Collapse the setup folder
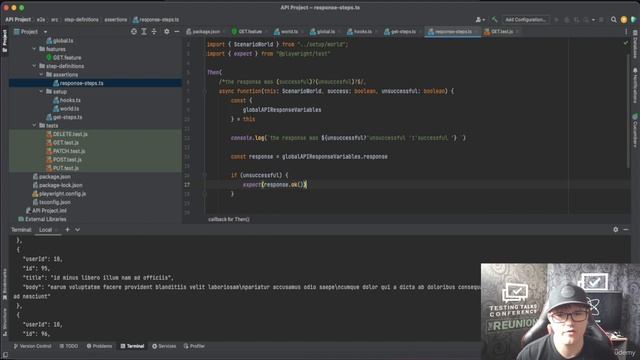Image resolution: width=640 pixels, height=360 pixels. click(x=41, y=91)
